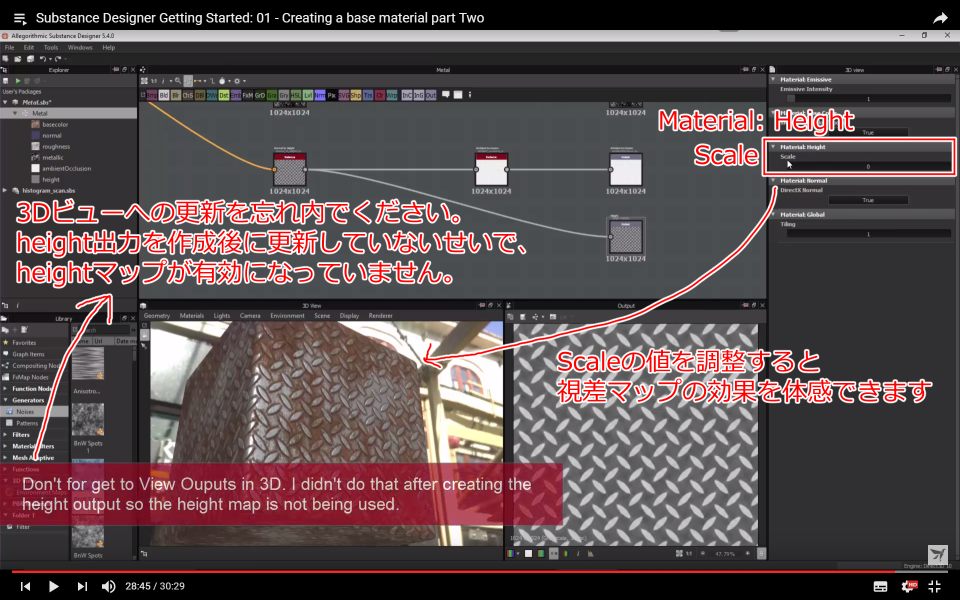Add a comment bubble to graph
The width and height of the screenshot is (960, 600).
[446, 94]
